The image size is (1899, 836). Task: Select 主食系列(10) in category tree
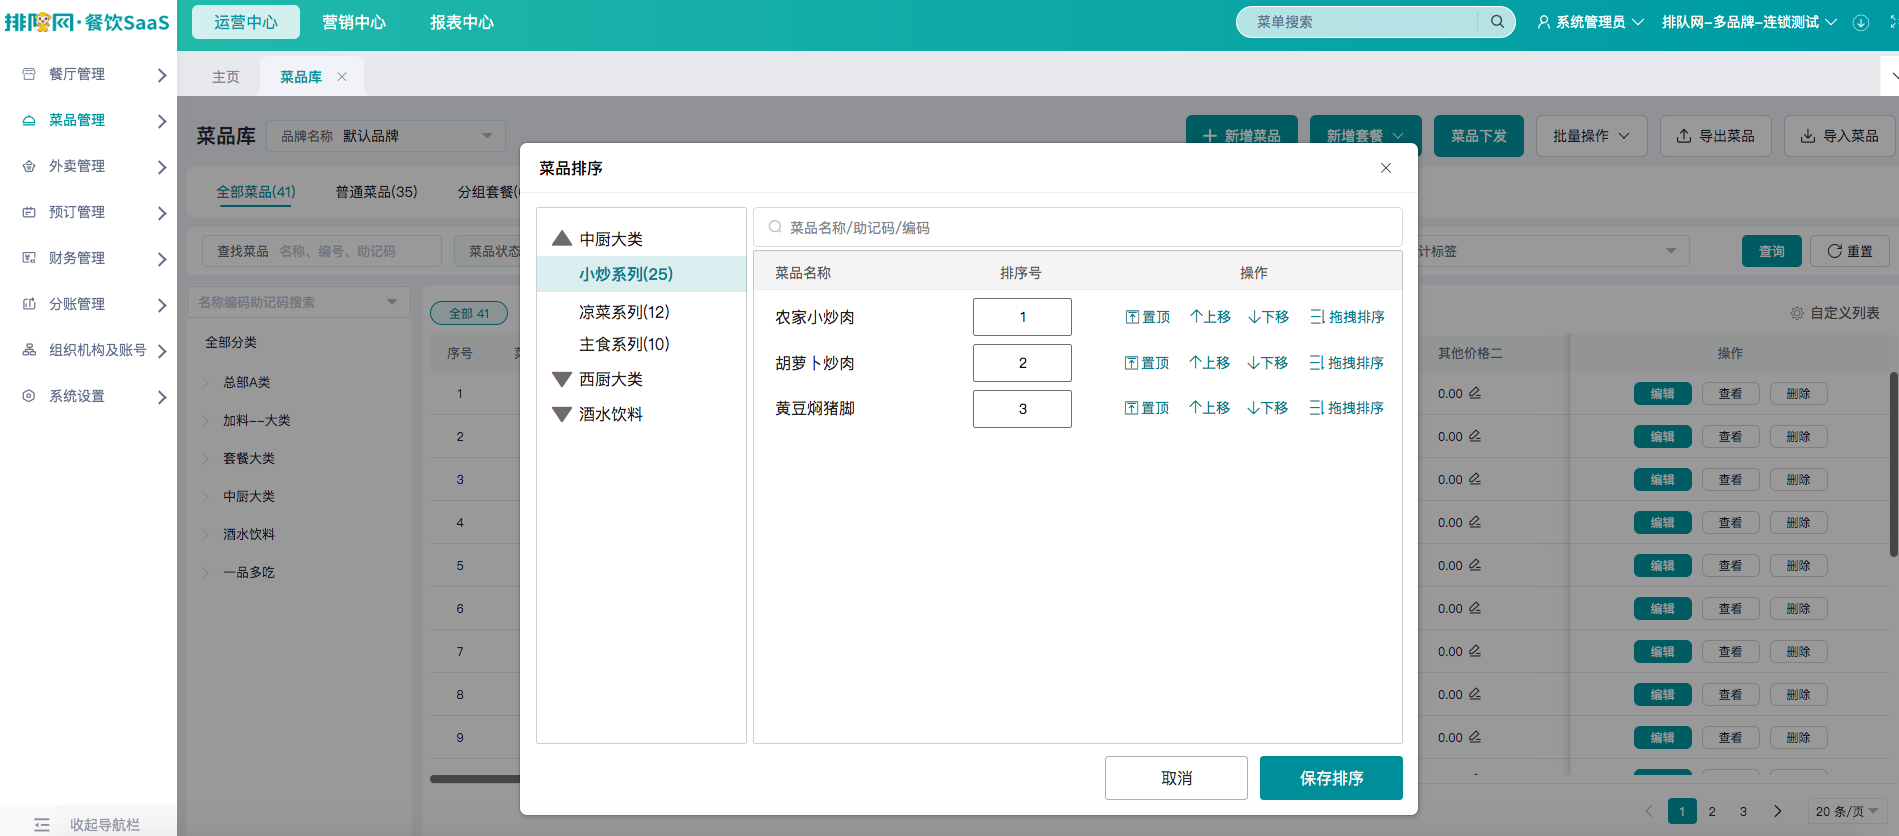(x=624, y=344)
